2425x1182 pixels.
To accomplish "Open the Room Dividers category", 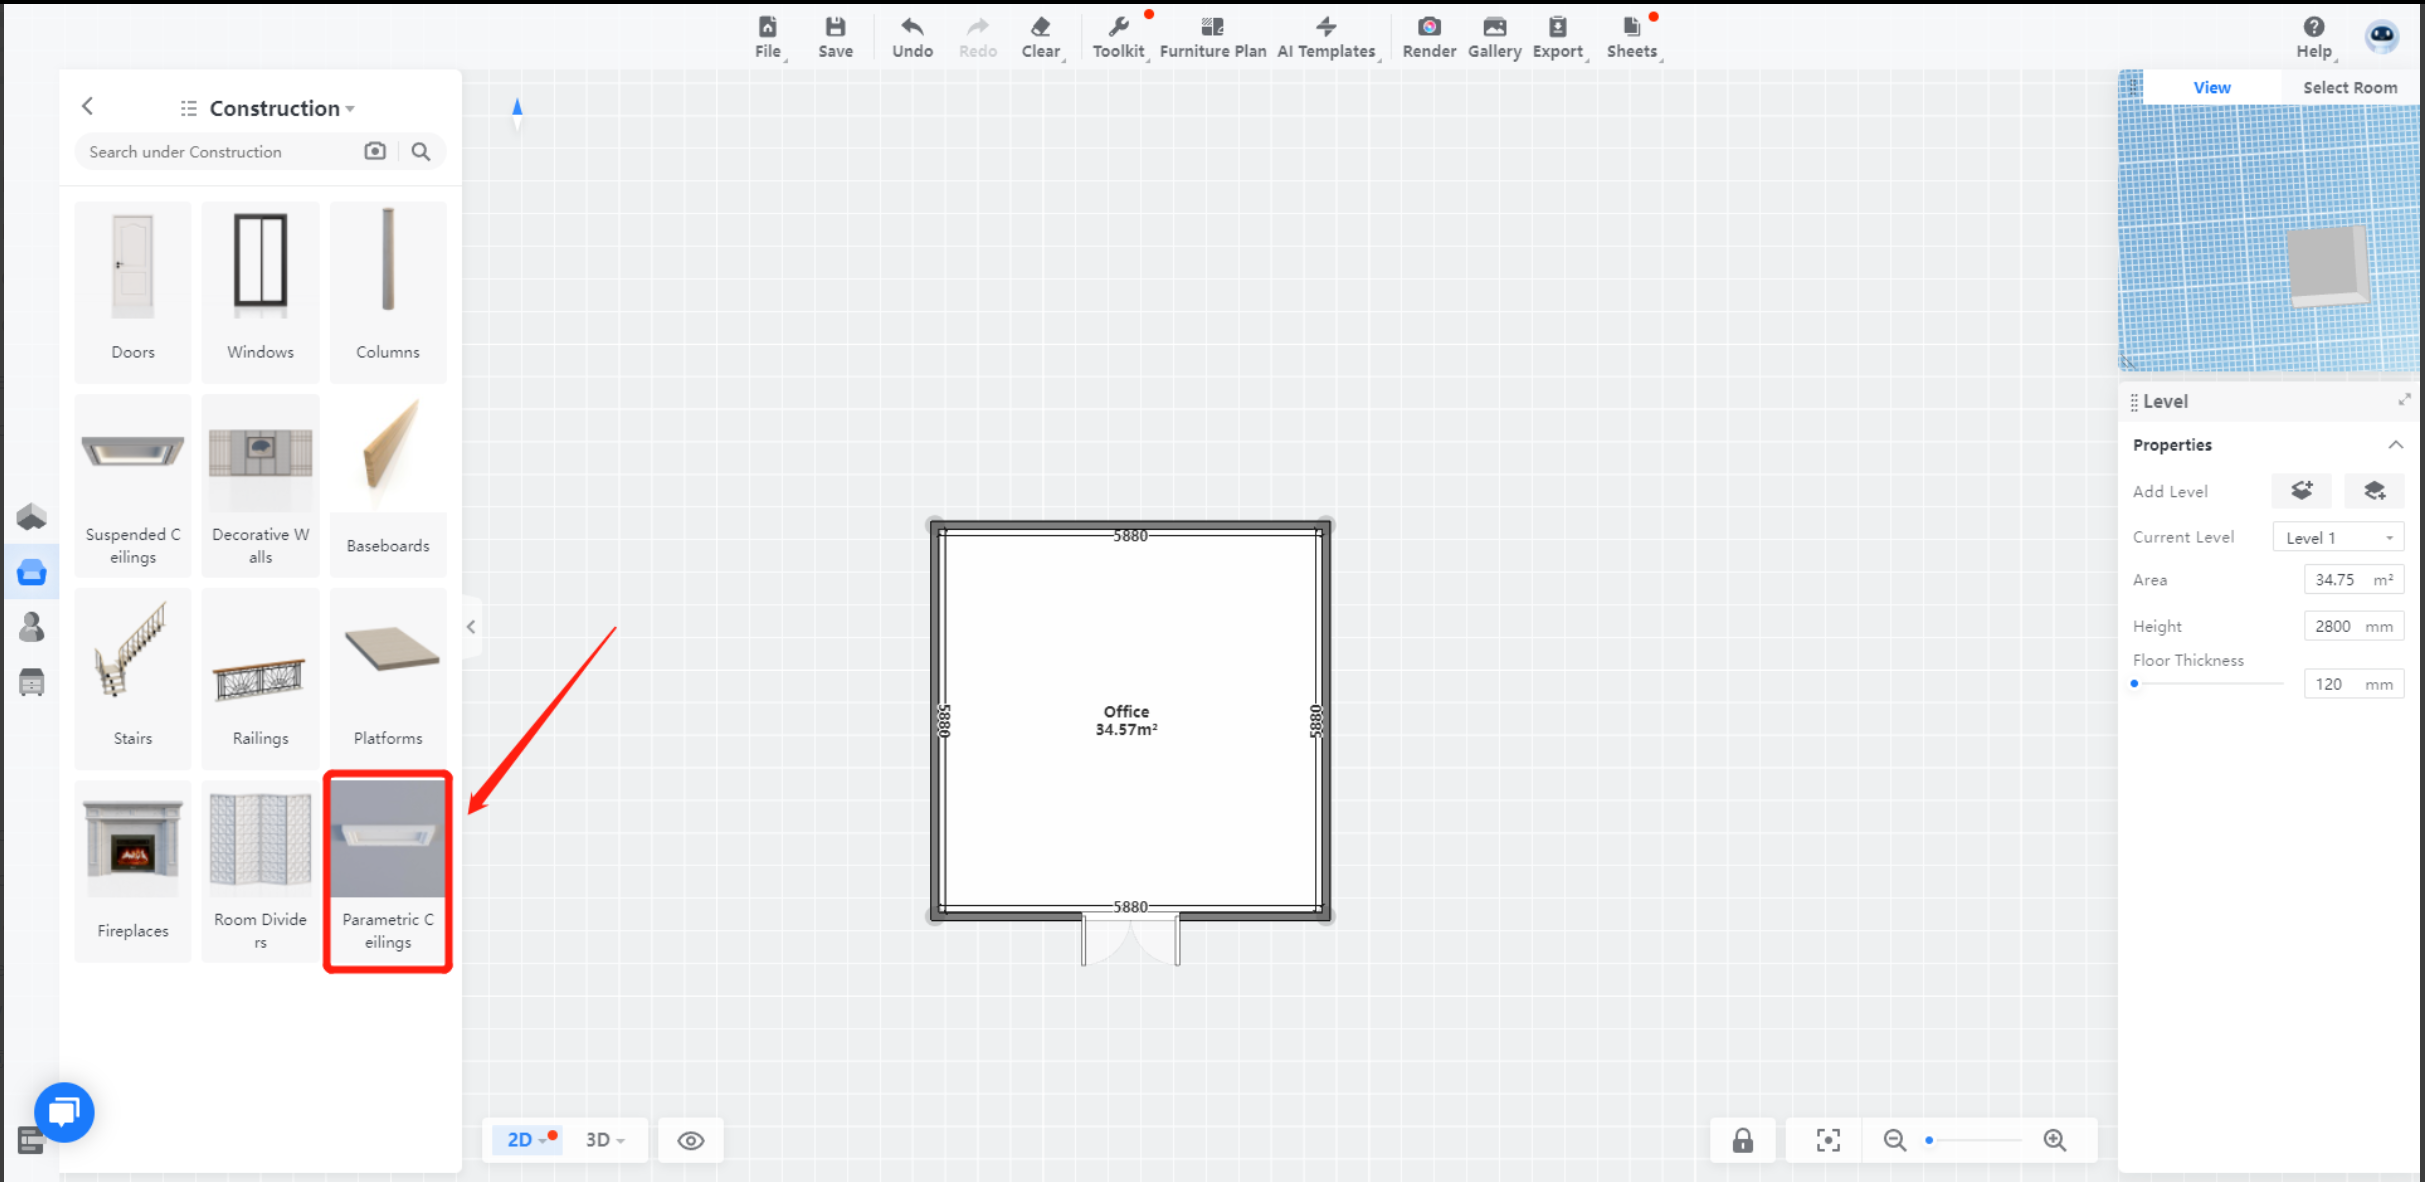I will tap(260, 871).
